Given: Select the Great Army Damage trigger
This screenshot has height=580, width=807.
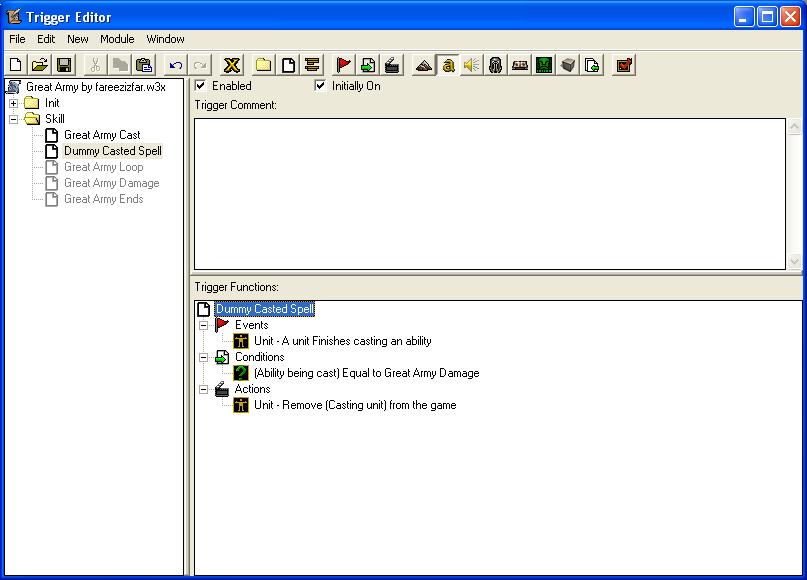Looking at the screenshot, I should [112, 183].
